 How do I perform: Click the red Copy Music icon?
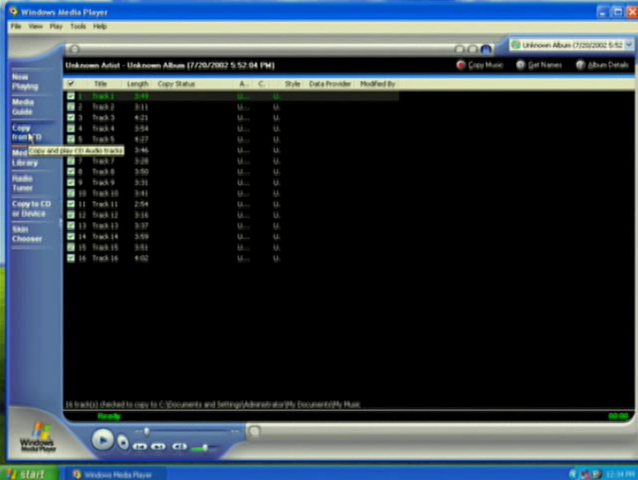point(461,65)
